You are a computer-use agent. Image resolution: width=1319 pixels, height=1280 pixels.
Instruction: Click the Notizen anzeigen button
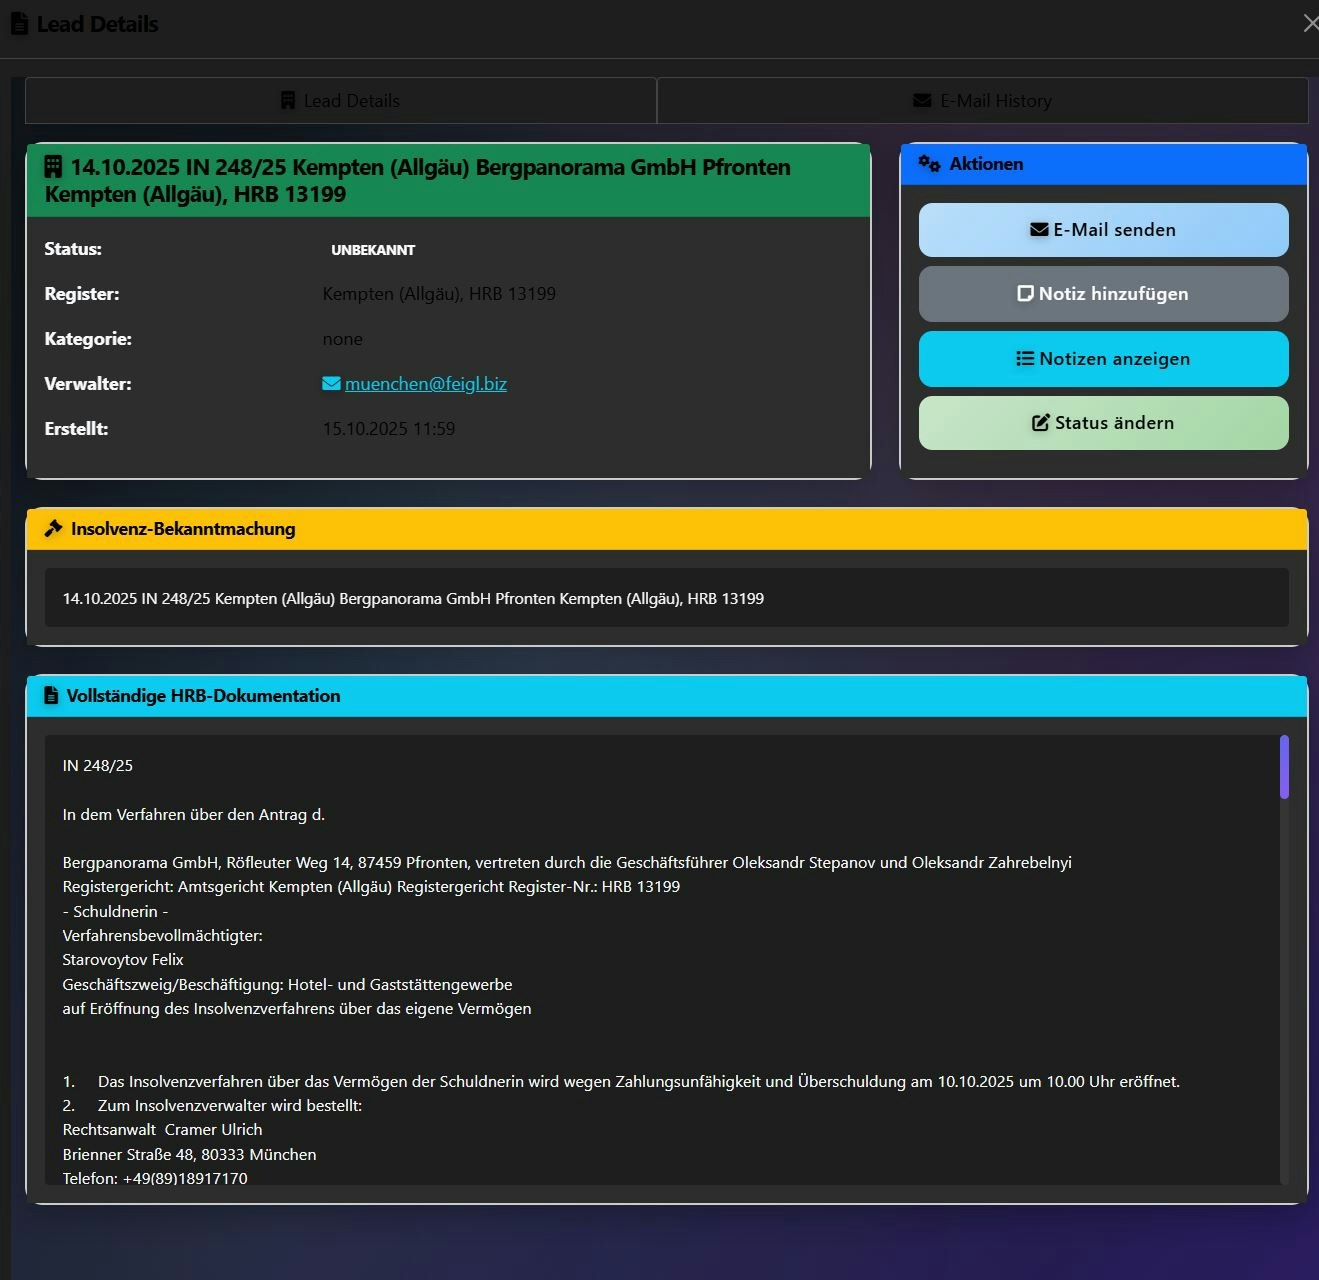click(1103, 358)
